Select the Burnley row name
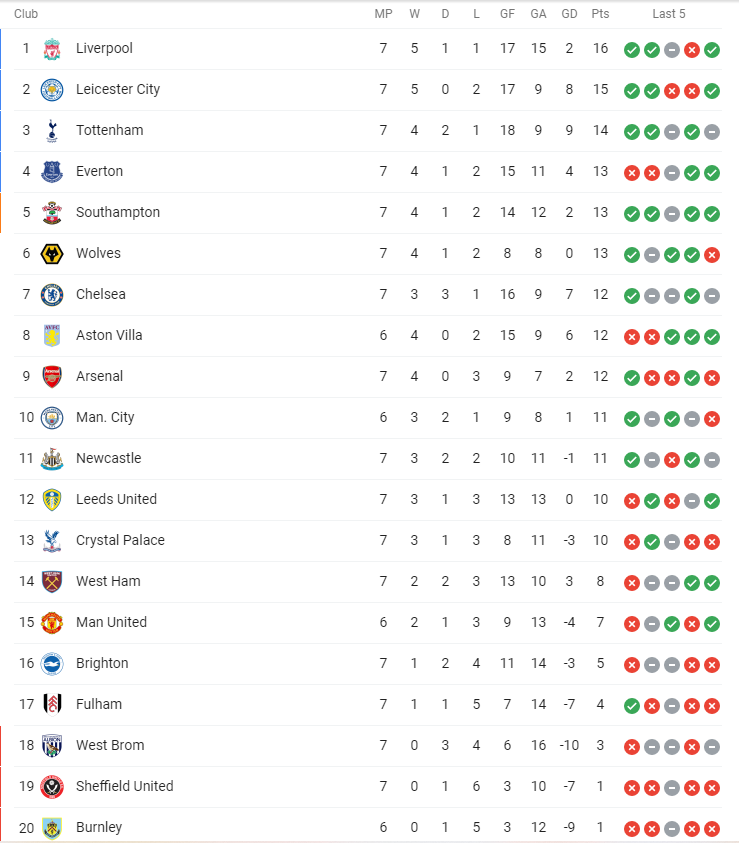 (x=99, y=827)
